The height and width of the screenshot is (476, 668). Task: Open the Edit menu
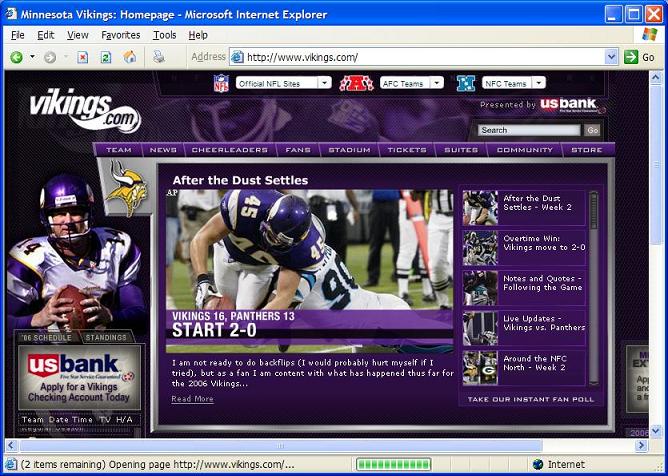46,35
